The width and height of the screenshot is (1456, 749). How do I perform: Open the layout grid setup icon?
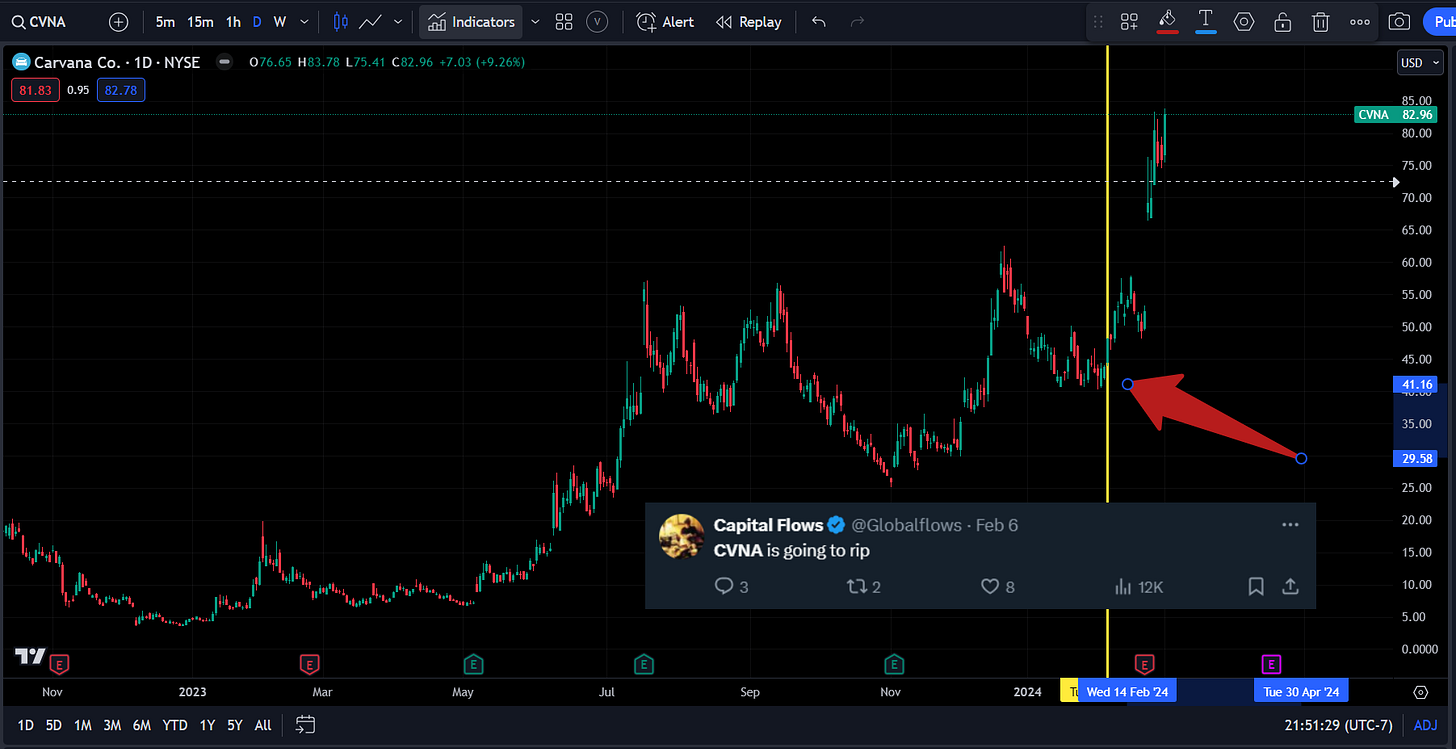[x=564, y=22]
